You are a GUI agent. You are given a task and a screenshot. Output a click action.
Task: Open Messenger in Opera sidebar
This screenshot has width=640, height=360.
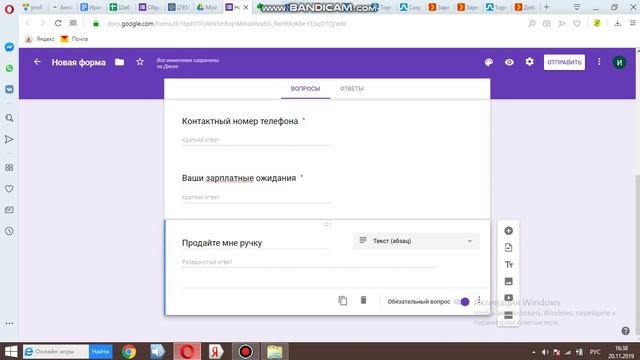tap(9, 47)
